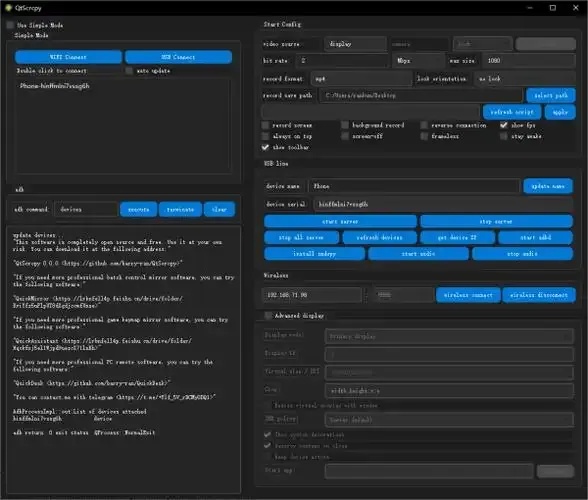Click the QtScrcpy app icon in title bar
The height and width of the screenshot is (500, 588).
click(9, 8)
